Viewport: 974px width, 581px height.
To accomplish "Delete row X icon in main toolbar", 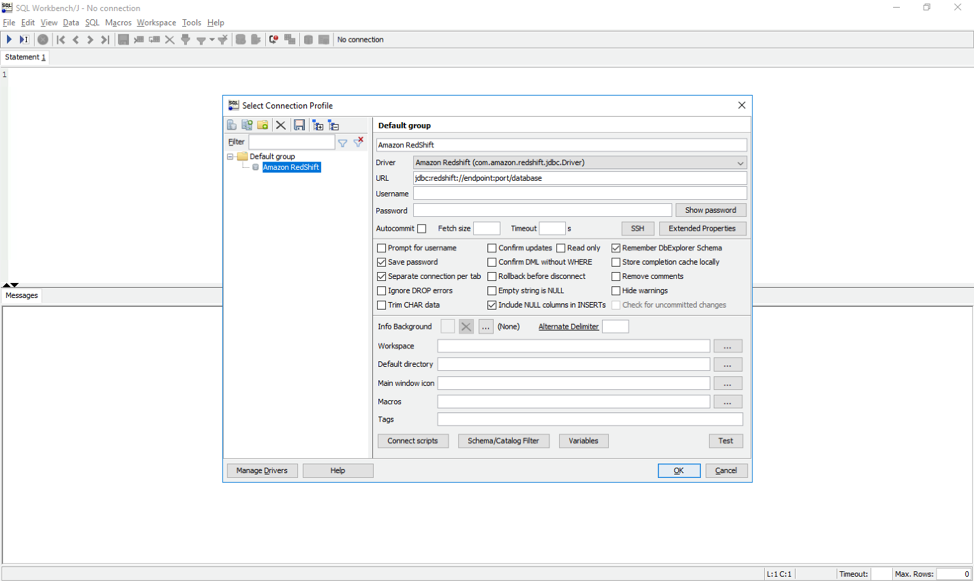I will click(170, 39).
